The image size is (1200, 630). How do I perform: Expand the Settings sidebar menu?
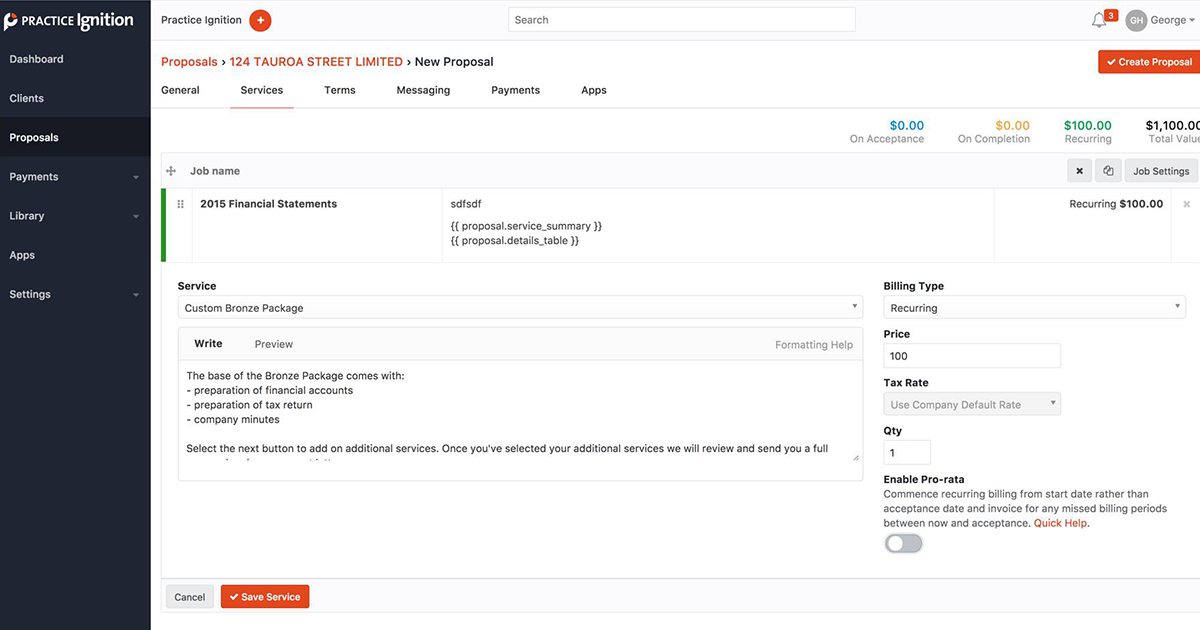tap(135, 295)
